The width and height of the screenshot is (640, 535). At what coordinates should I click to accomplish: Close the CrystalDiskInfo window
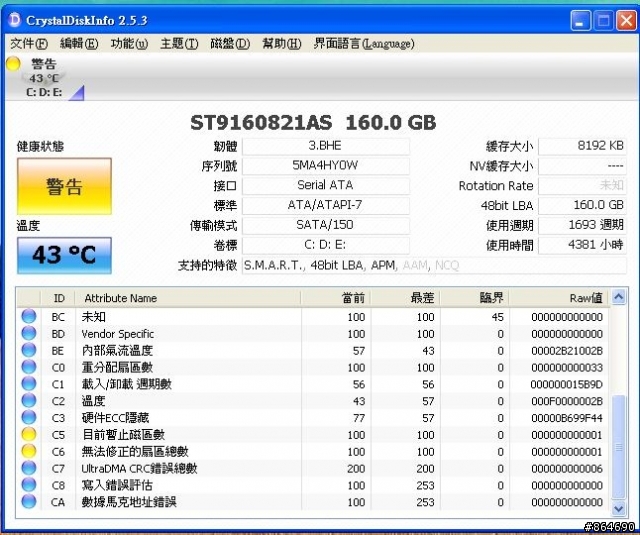[626, 20]
